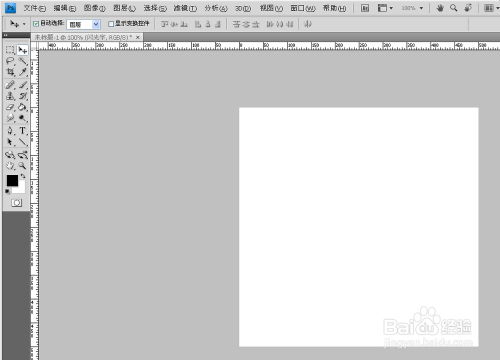Select the Clone Stamp tool
Screen dimensions: 500x360
coord(10,96)
